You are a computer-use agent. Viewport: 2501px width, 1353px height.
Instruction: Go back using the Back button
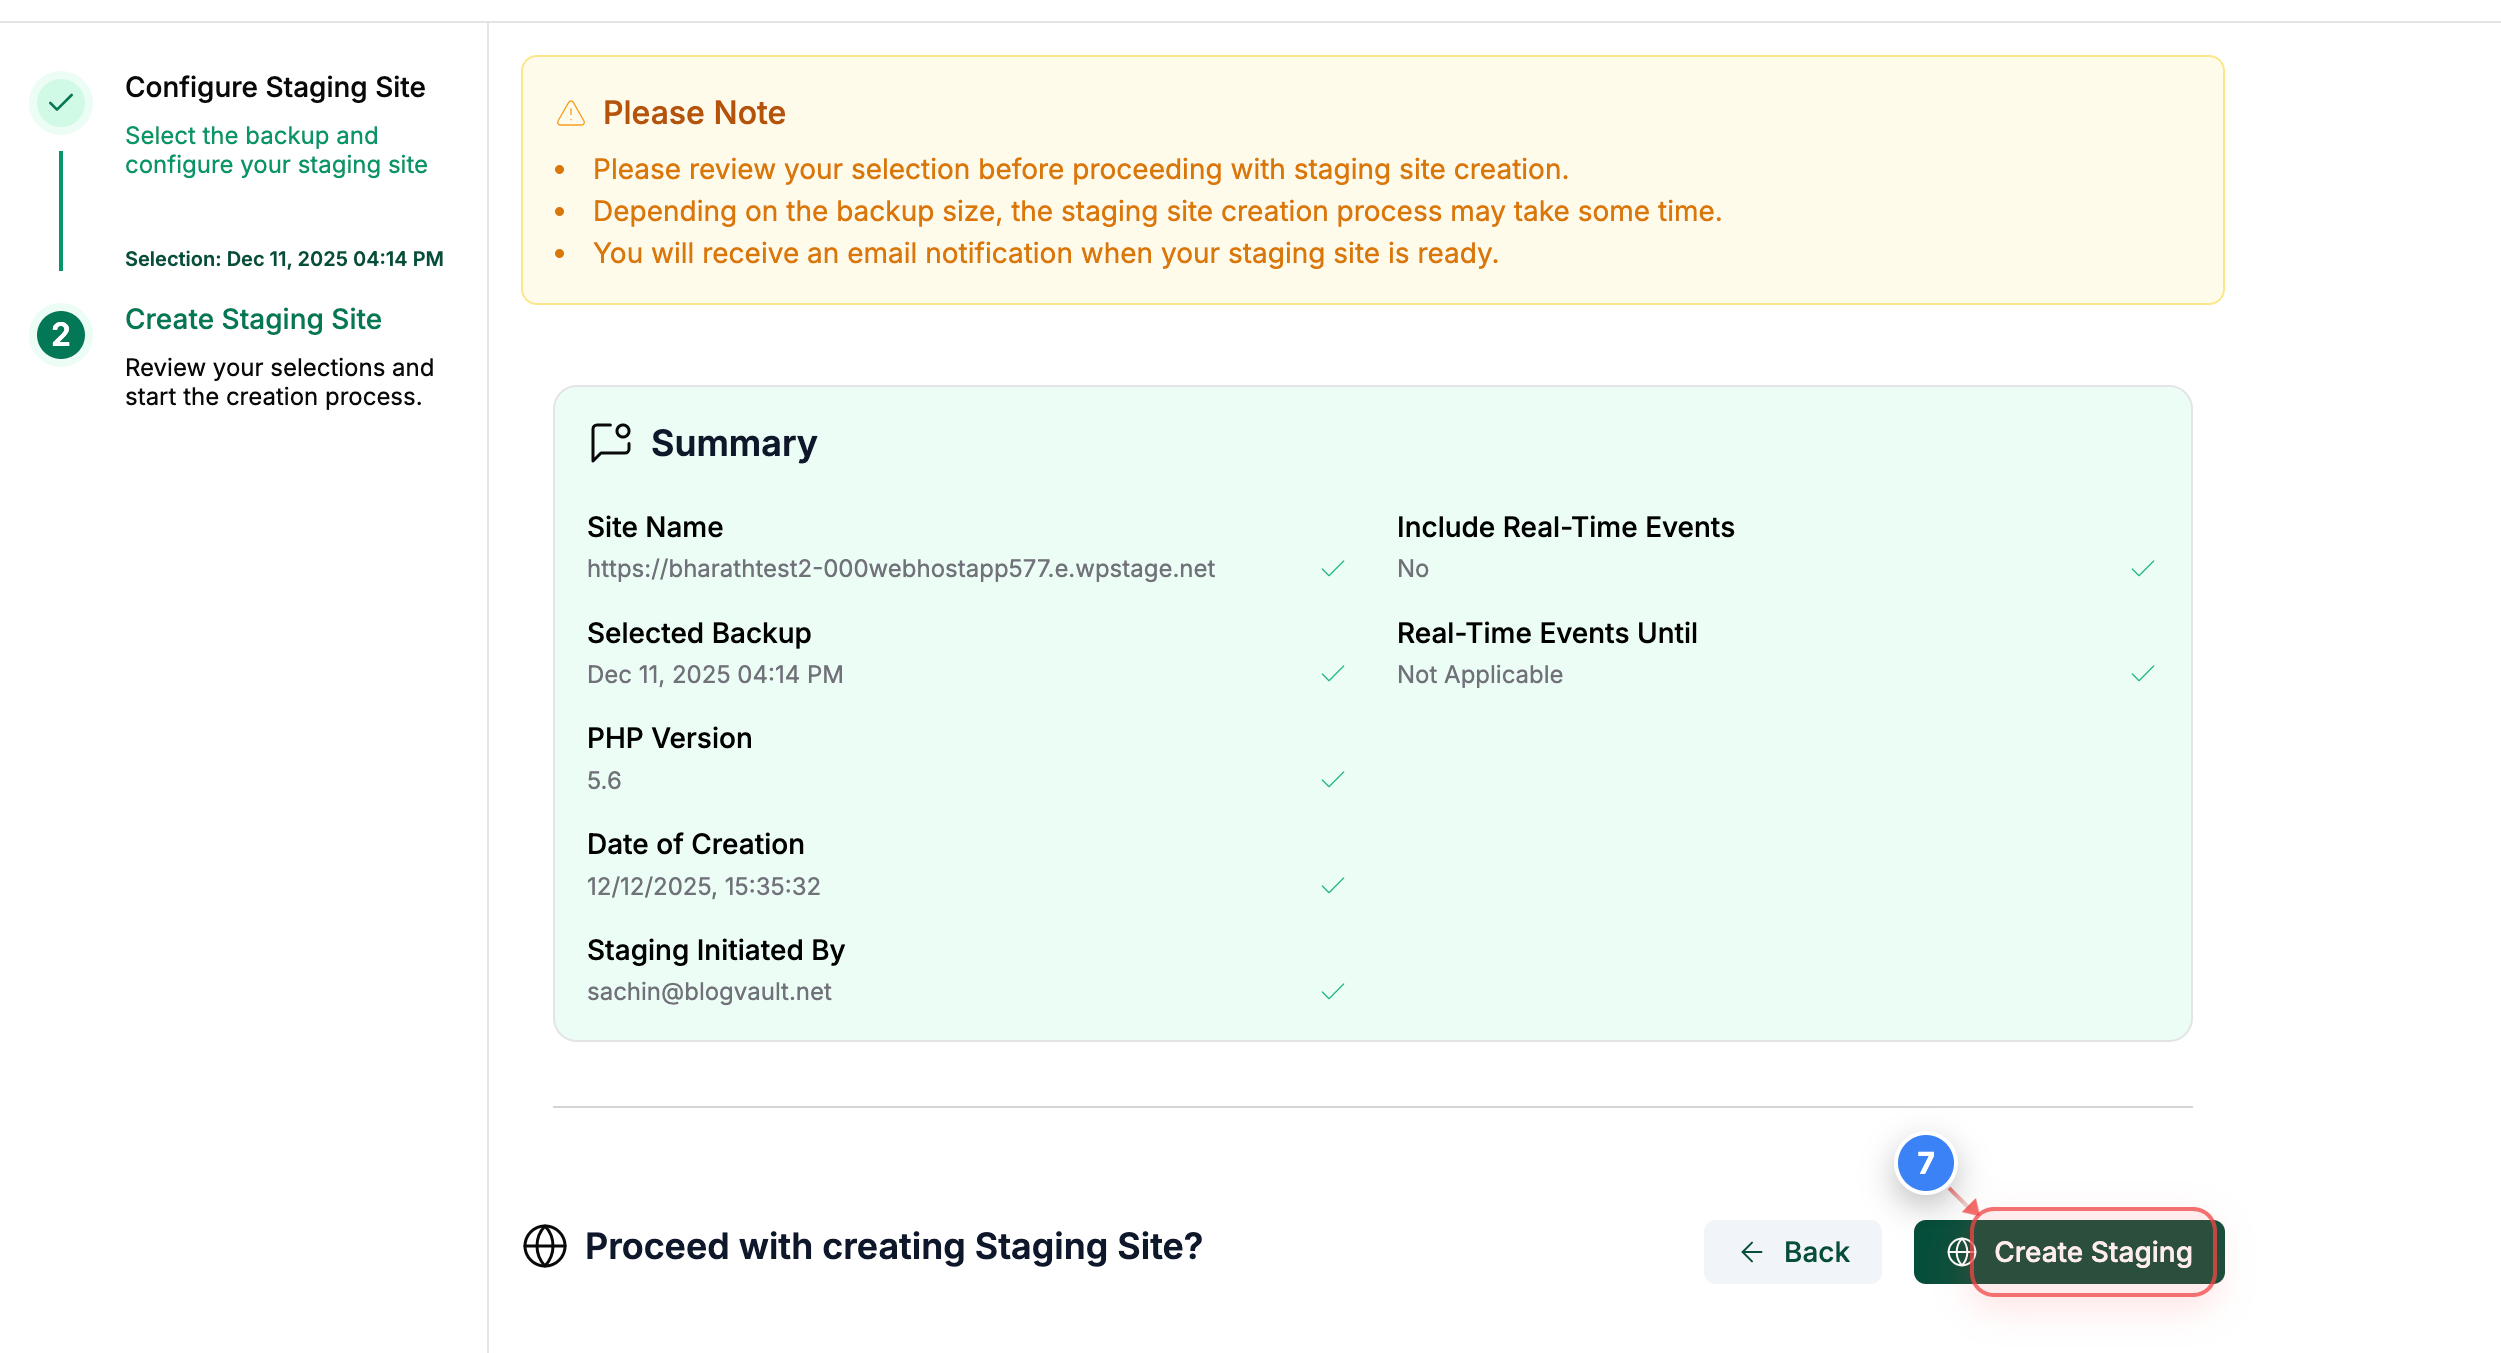point(1792,1251)
